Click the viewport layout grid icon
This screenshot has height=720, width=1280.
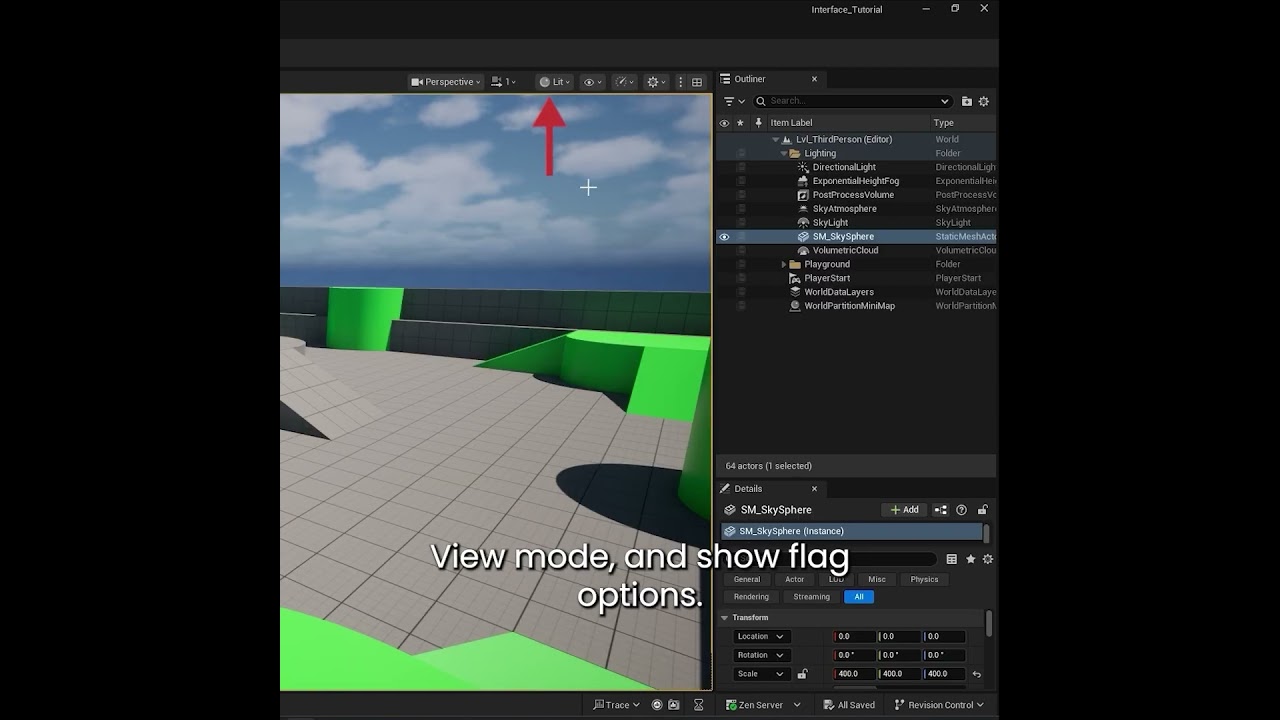[697, 82]
